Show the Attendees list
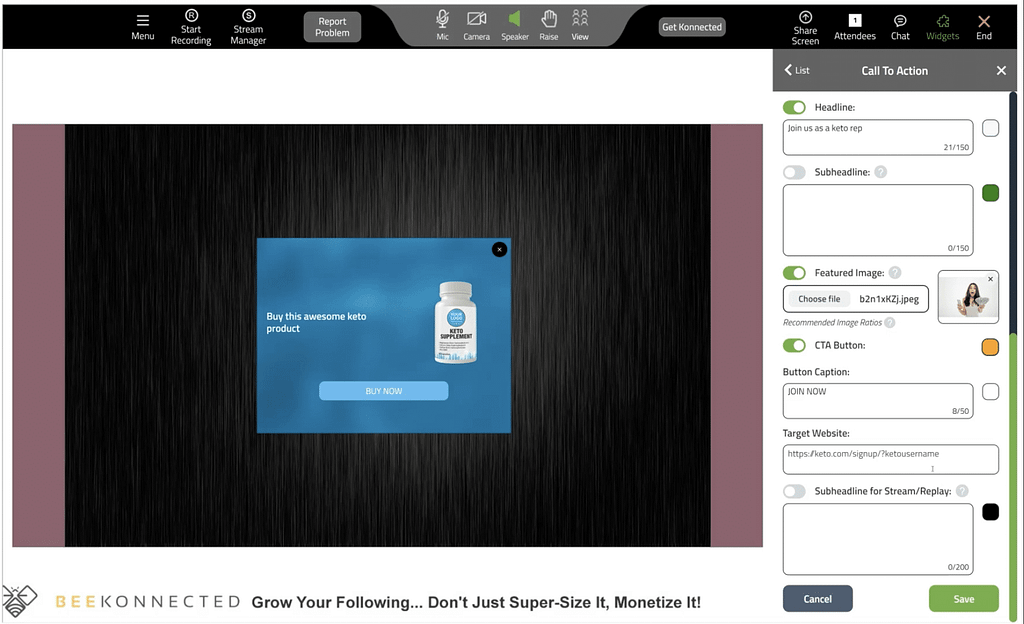1024x624 pixels. (x=855, y=21)
